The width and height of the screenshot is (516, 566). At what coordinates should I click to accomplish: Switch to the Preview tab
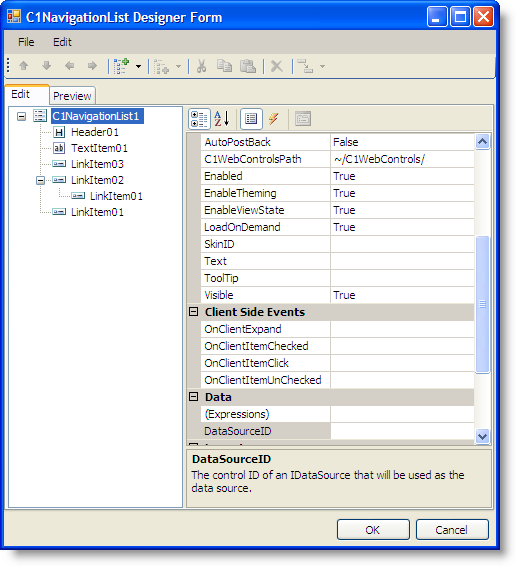click(x=72, y=96)
